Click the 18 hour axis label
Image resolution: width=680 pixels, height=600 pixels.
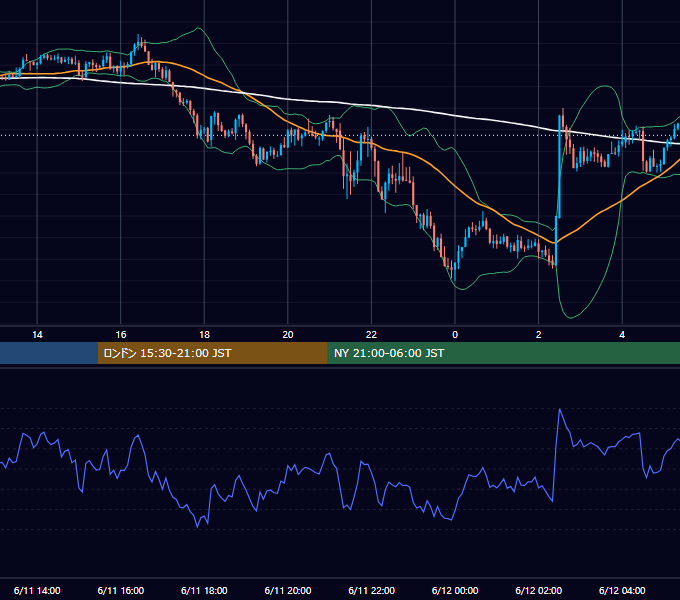pyautogui.click(x=204, y=335)
